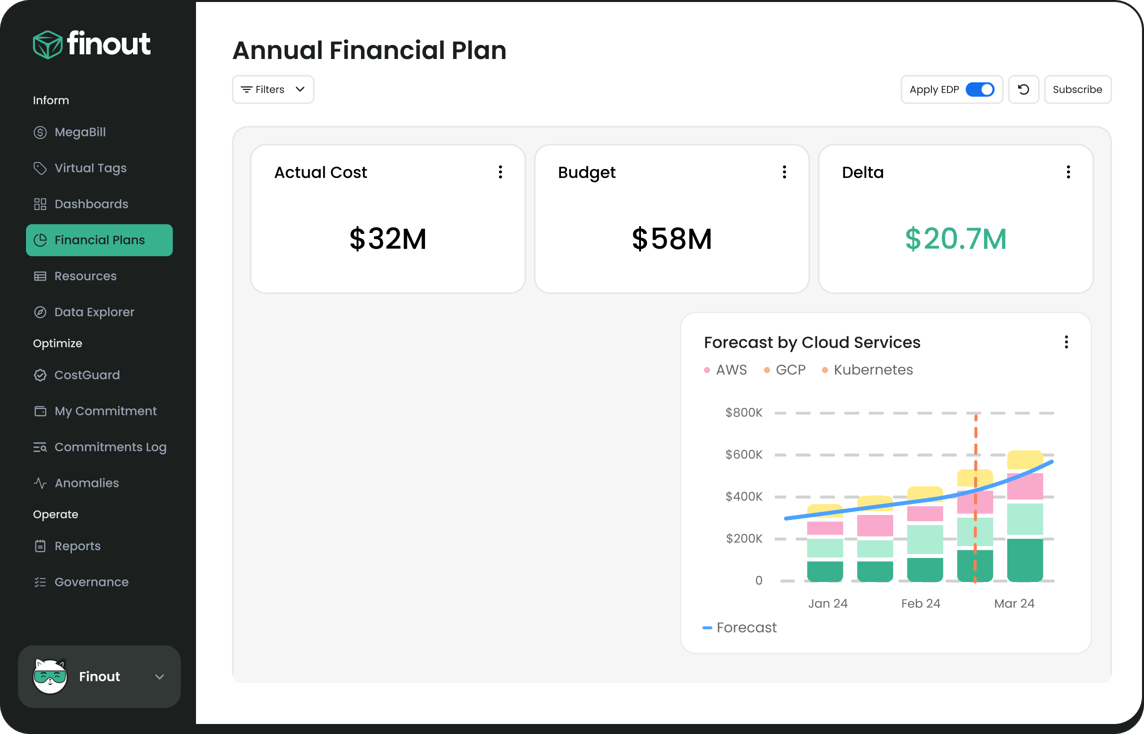Image resolution: width=1144 pixels, height=734 pixels.
Task: Click the $32M actual cost value
Action: [x=387, y=239]
